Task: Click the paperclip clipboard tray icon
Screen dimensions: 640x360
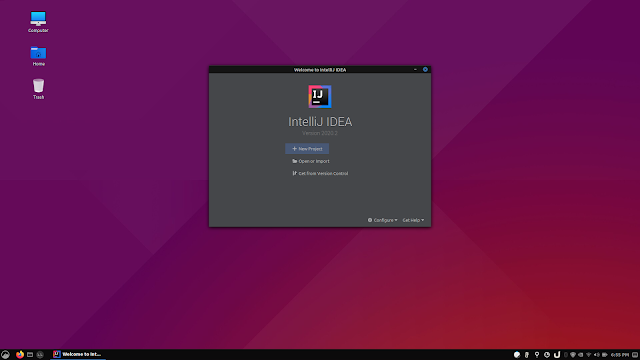Action: [527, 355]
